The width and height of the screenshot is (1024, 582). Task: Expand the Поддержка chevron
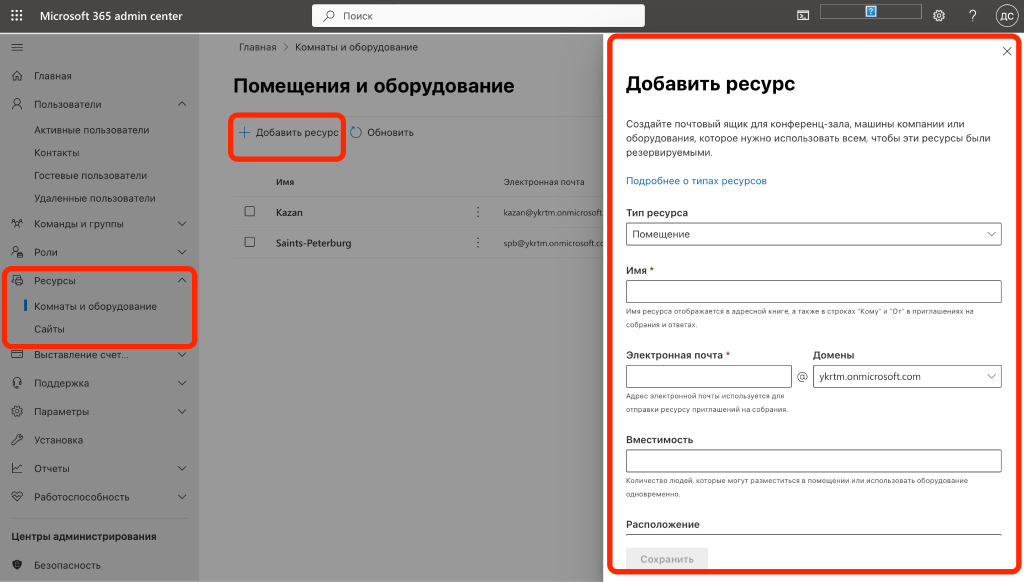tap(182, 383)
